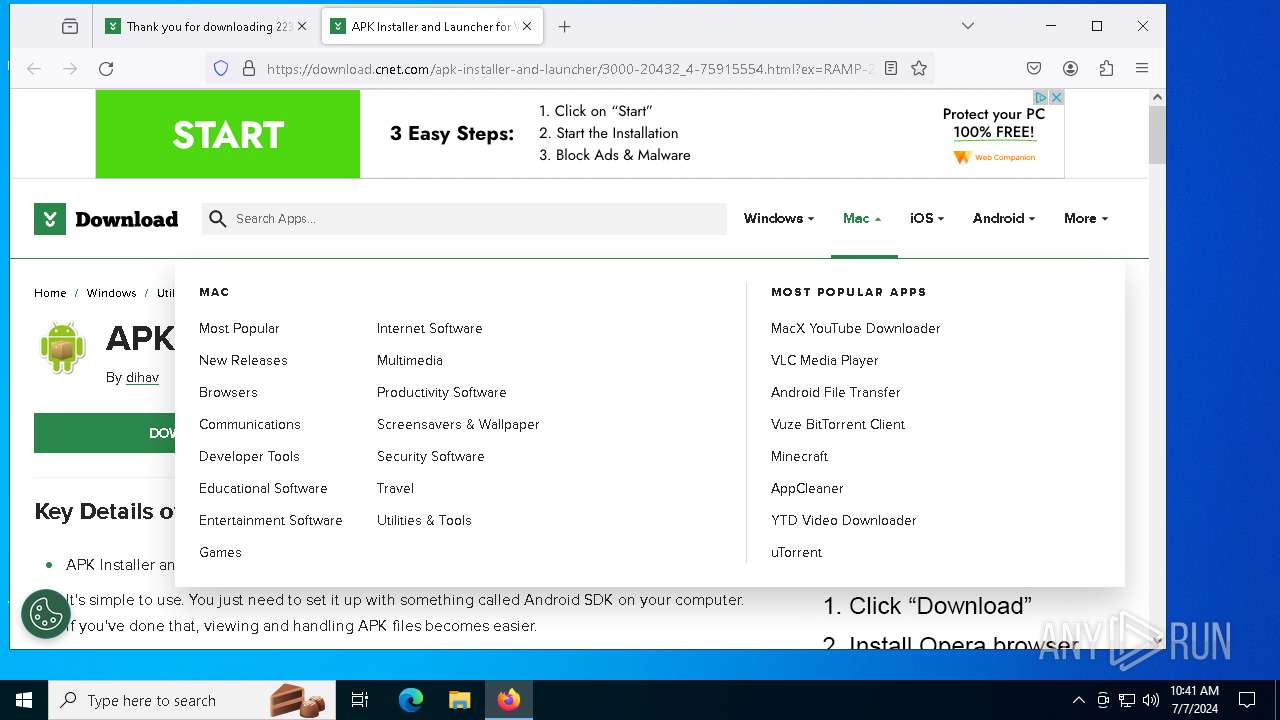The image size is (1280, 720).
Task: Click the green START ad button
Action: [228, 134]
